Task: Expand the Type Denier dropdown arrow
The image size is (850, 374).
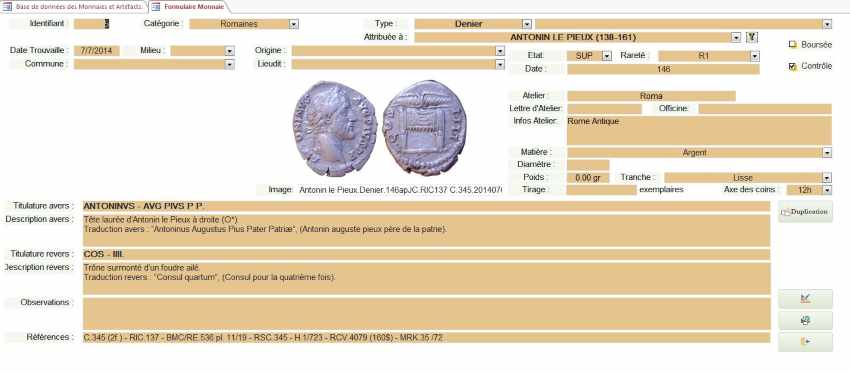Action: [526, 24]
